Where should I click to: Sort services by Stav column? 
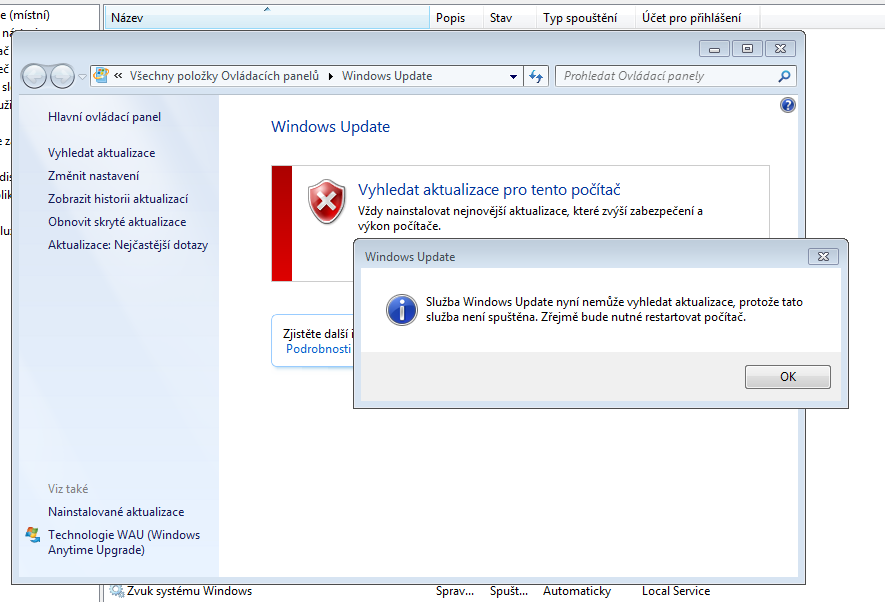(510, 17)
